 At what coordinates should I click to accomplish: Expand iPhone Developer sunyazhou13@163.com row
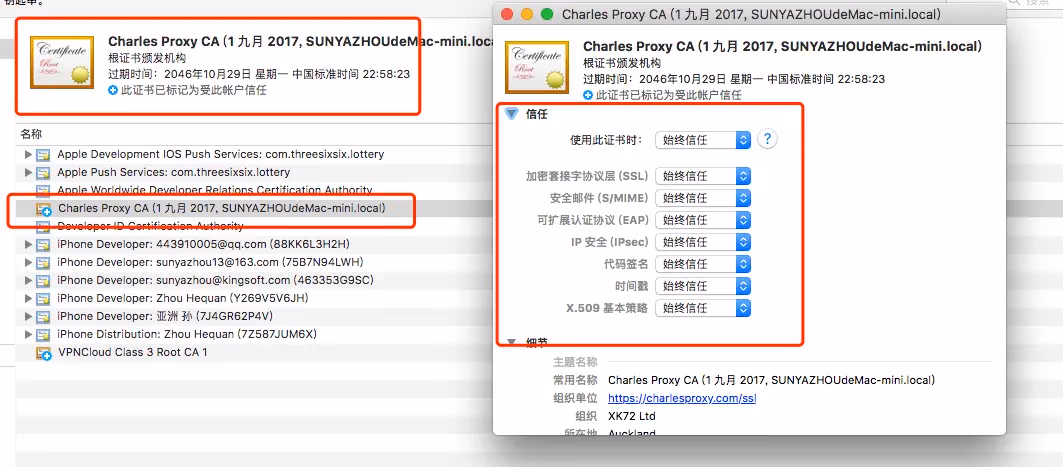[x=28, y=263]
